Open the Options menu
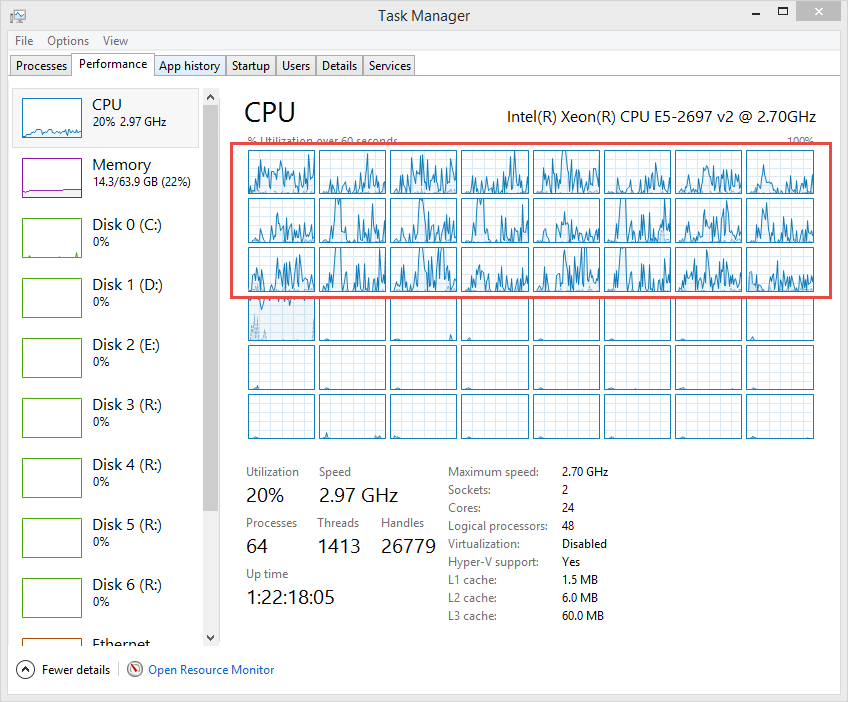Screen dimensions: 848x702 tap(68, 41)
